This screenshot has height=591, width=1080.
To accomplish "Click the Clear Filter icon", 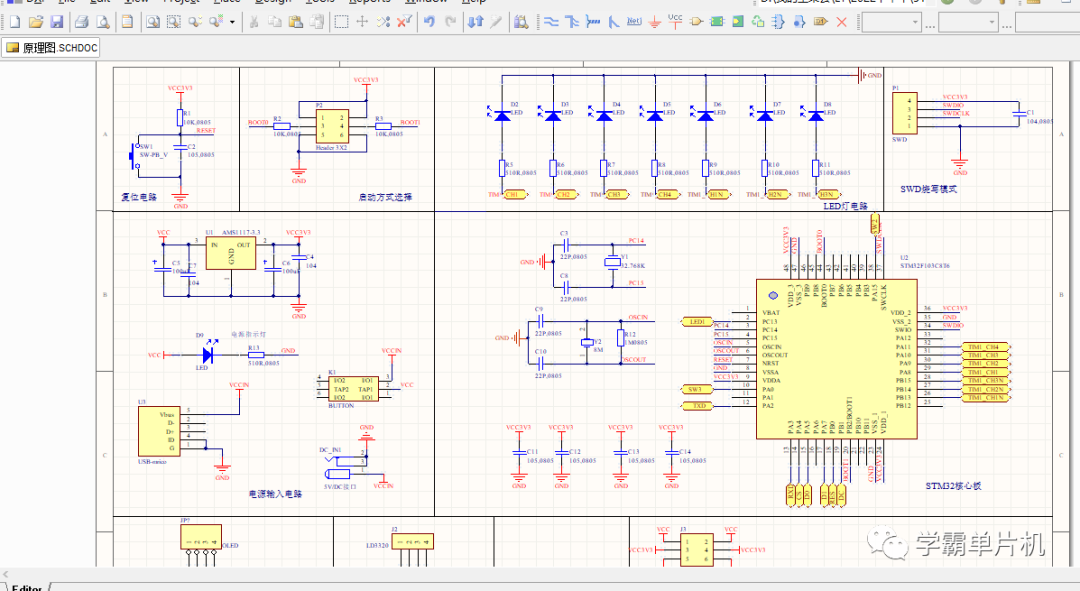I will click(x=404, y=22).
